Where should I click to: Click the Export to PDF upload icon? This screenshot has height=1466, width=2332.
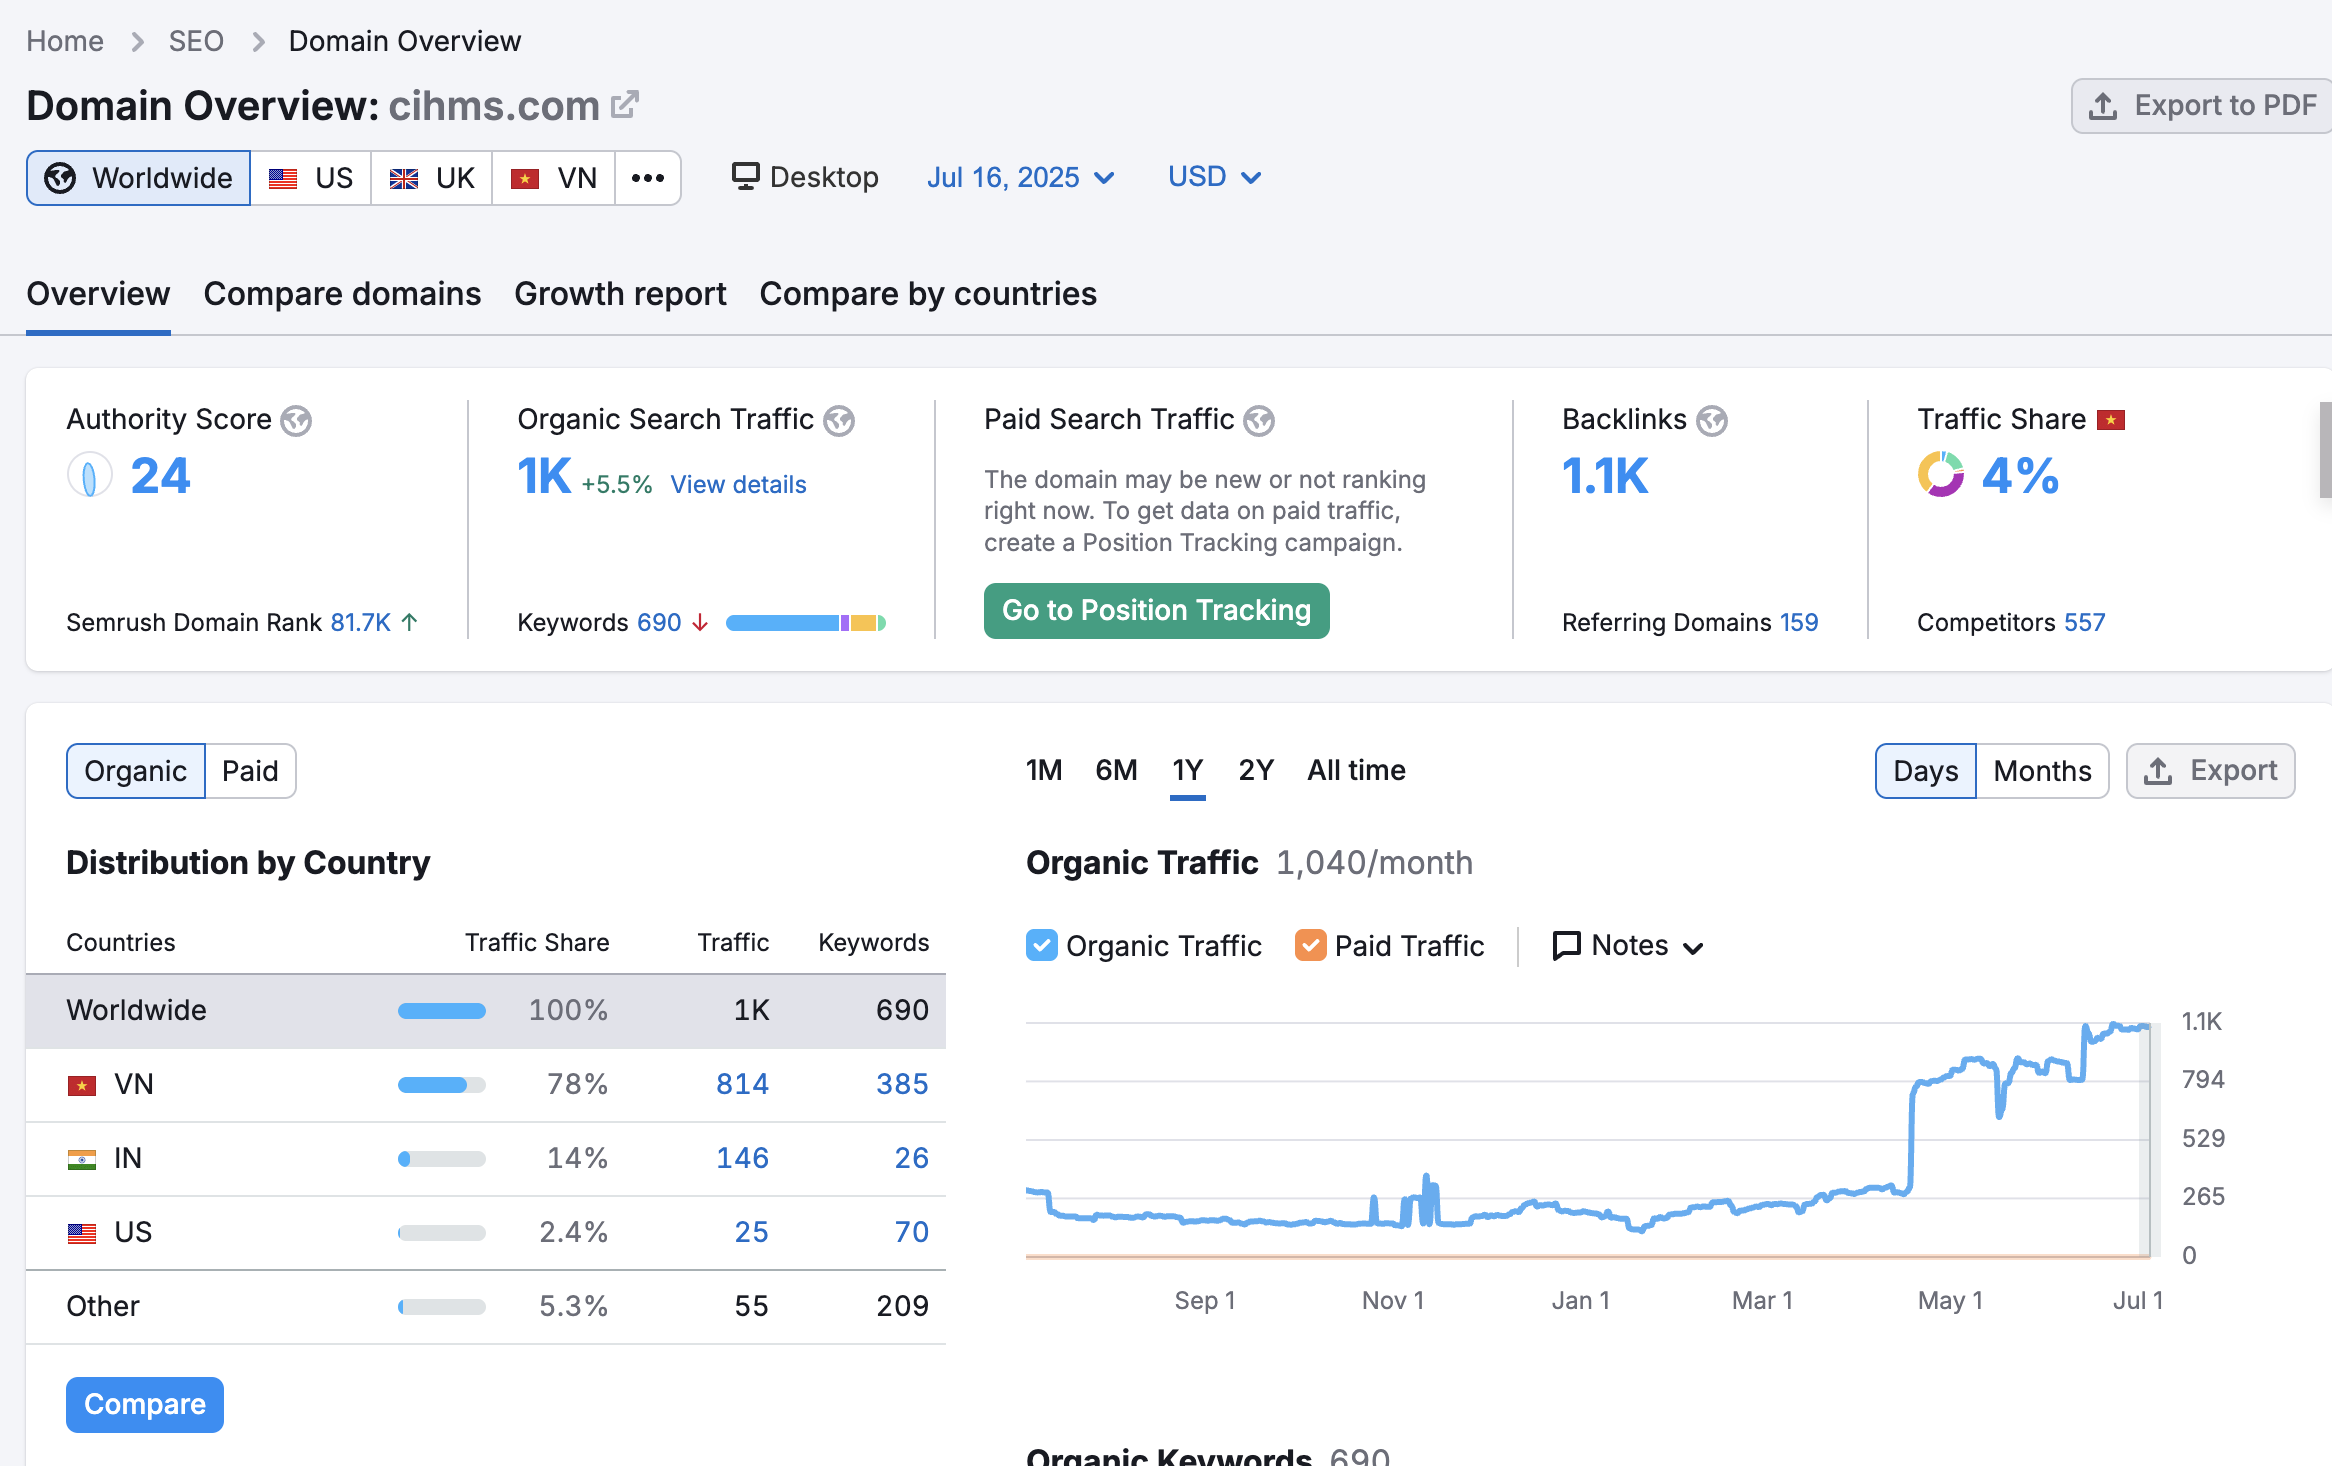pyautogui.click(x=2104, y=105)
